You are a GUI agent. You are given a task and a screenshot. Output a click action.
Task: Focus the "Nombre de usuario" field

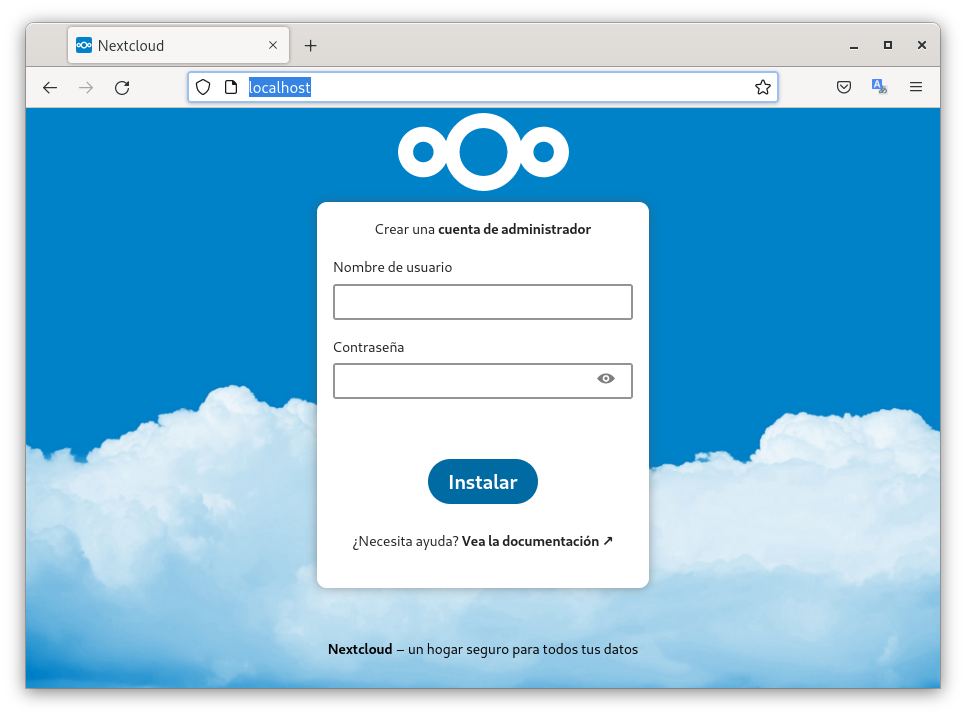[483, 302]
